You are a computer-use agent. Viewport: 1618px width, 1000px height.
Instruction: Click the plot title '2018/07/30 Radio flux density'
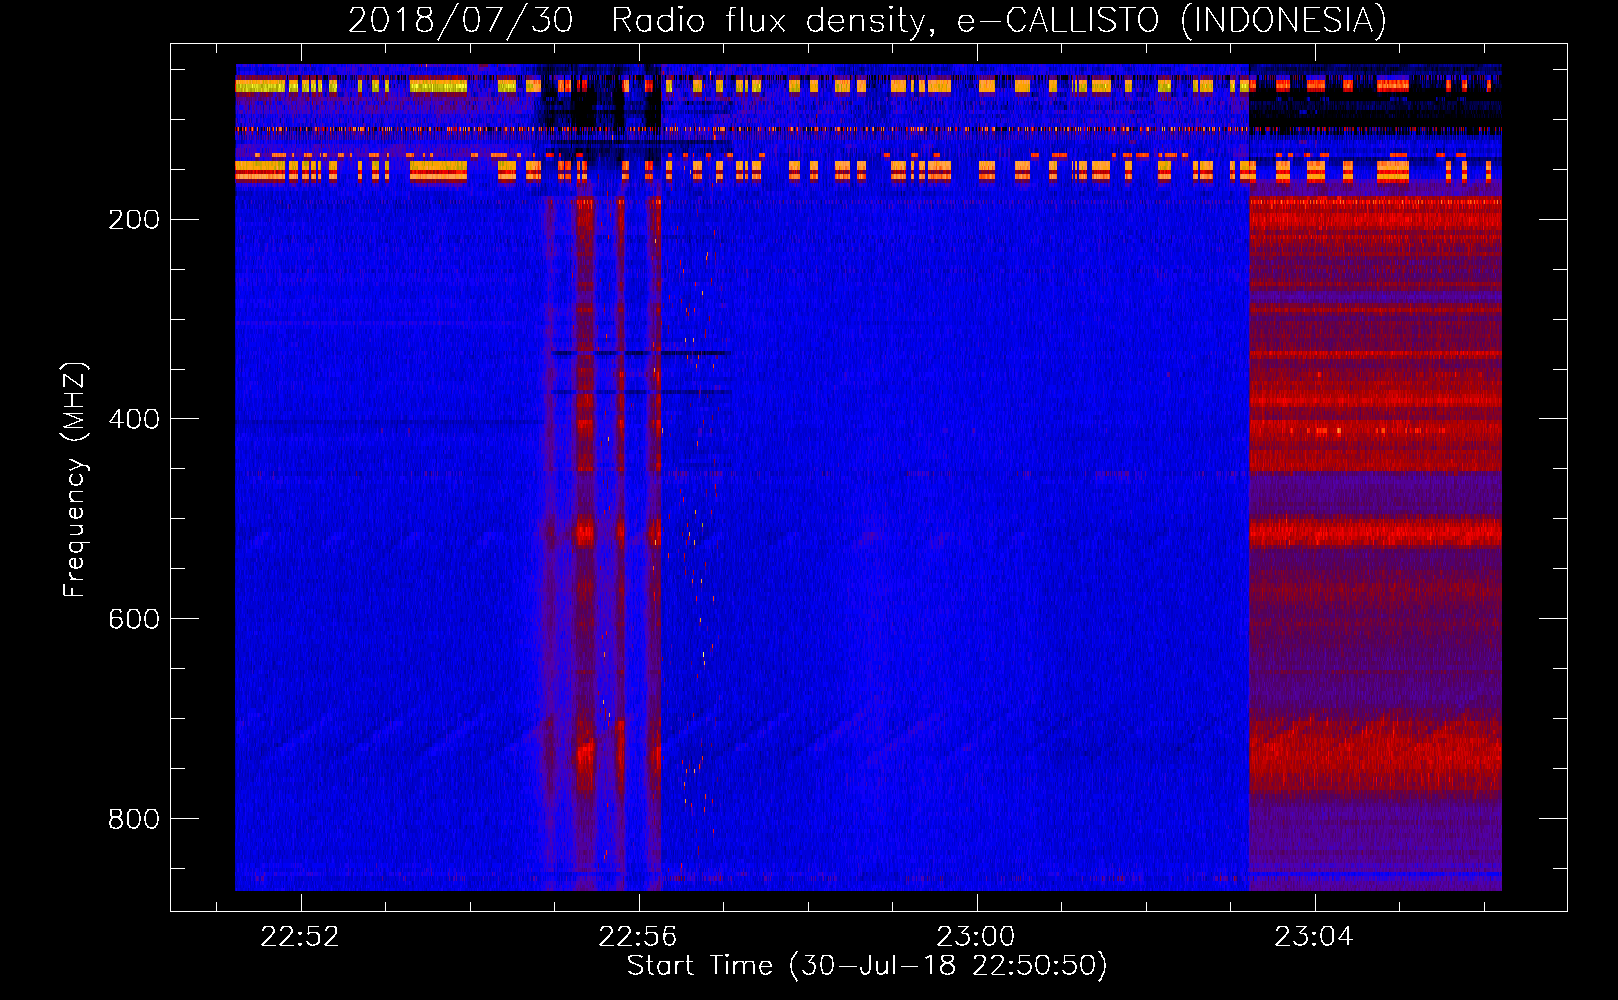tap(868, 20)
